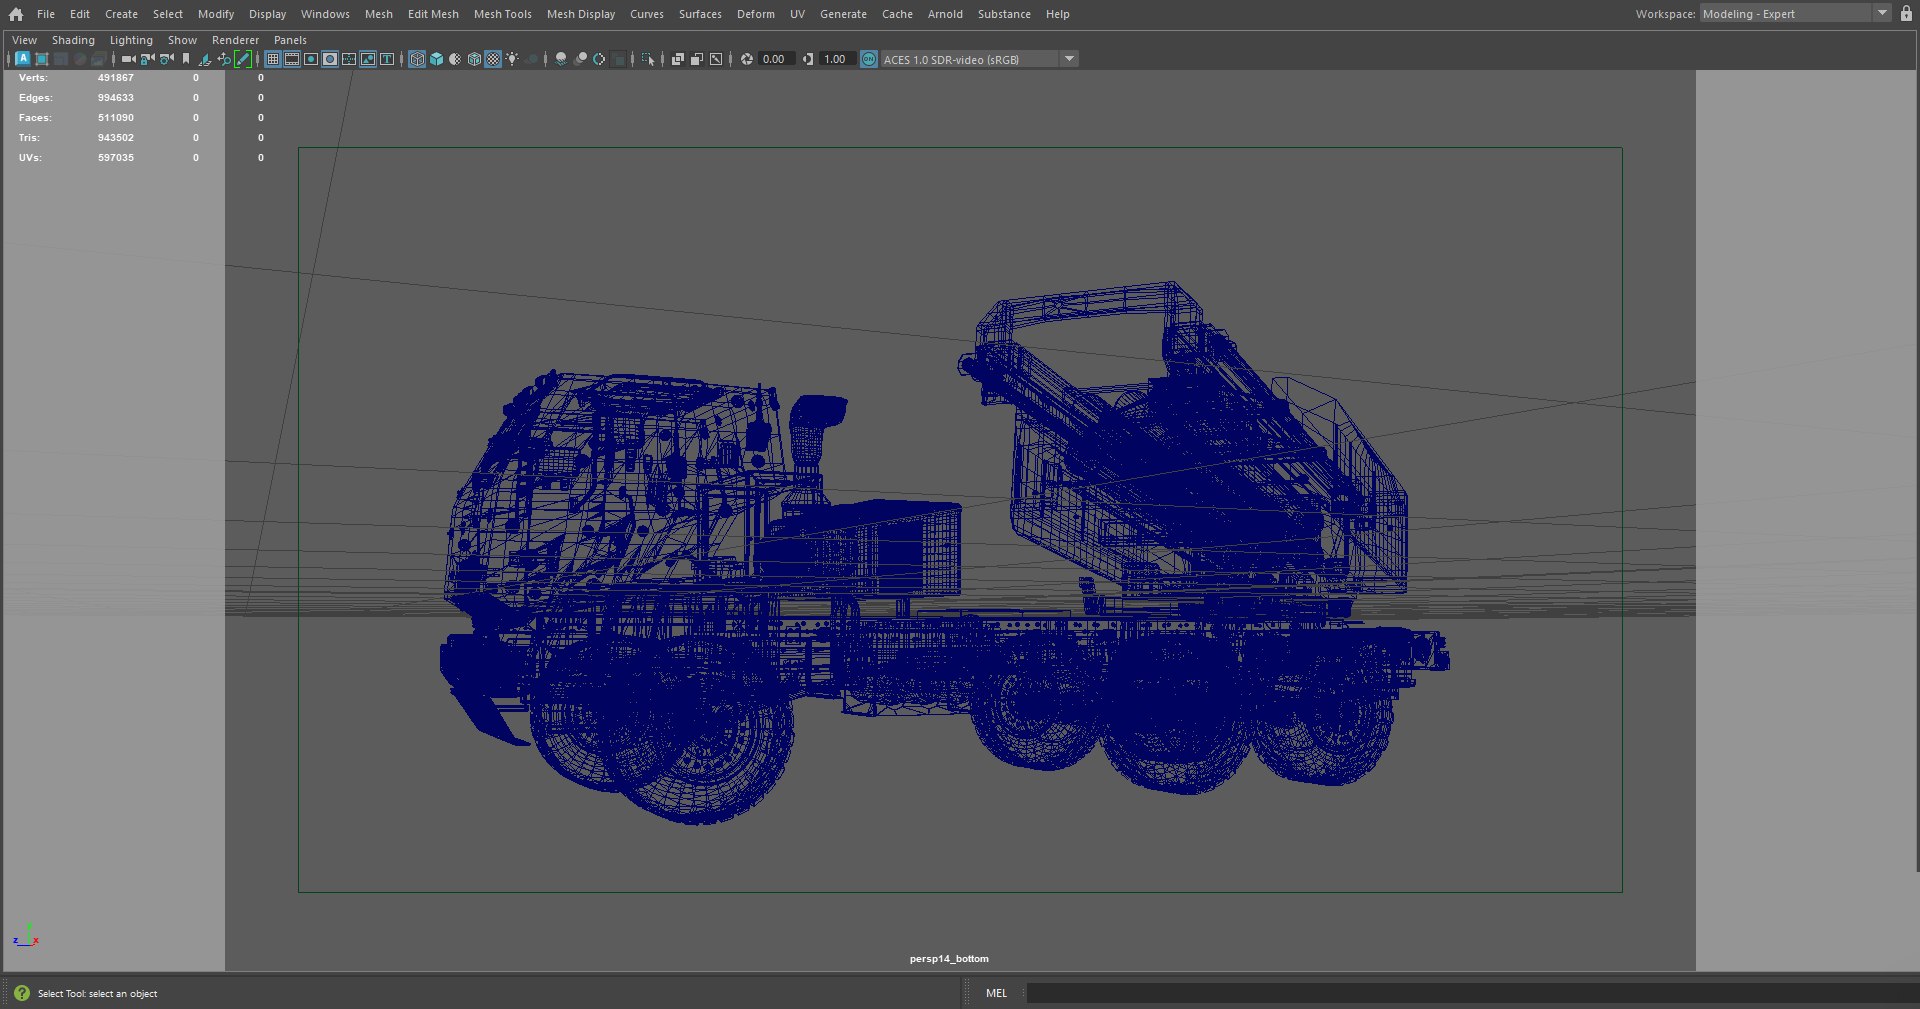Viewport: 1920px width, 1009px height.
Task: Open the panel Renderer menu
Action: (x=235, y=40)
